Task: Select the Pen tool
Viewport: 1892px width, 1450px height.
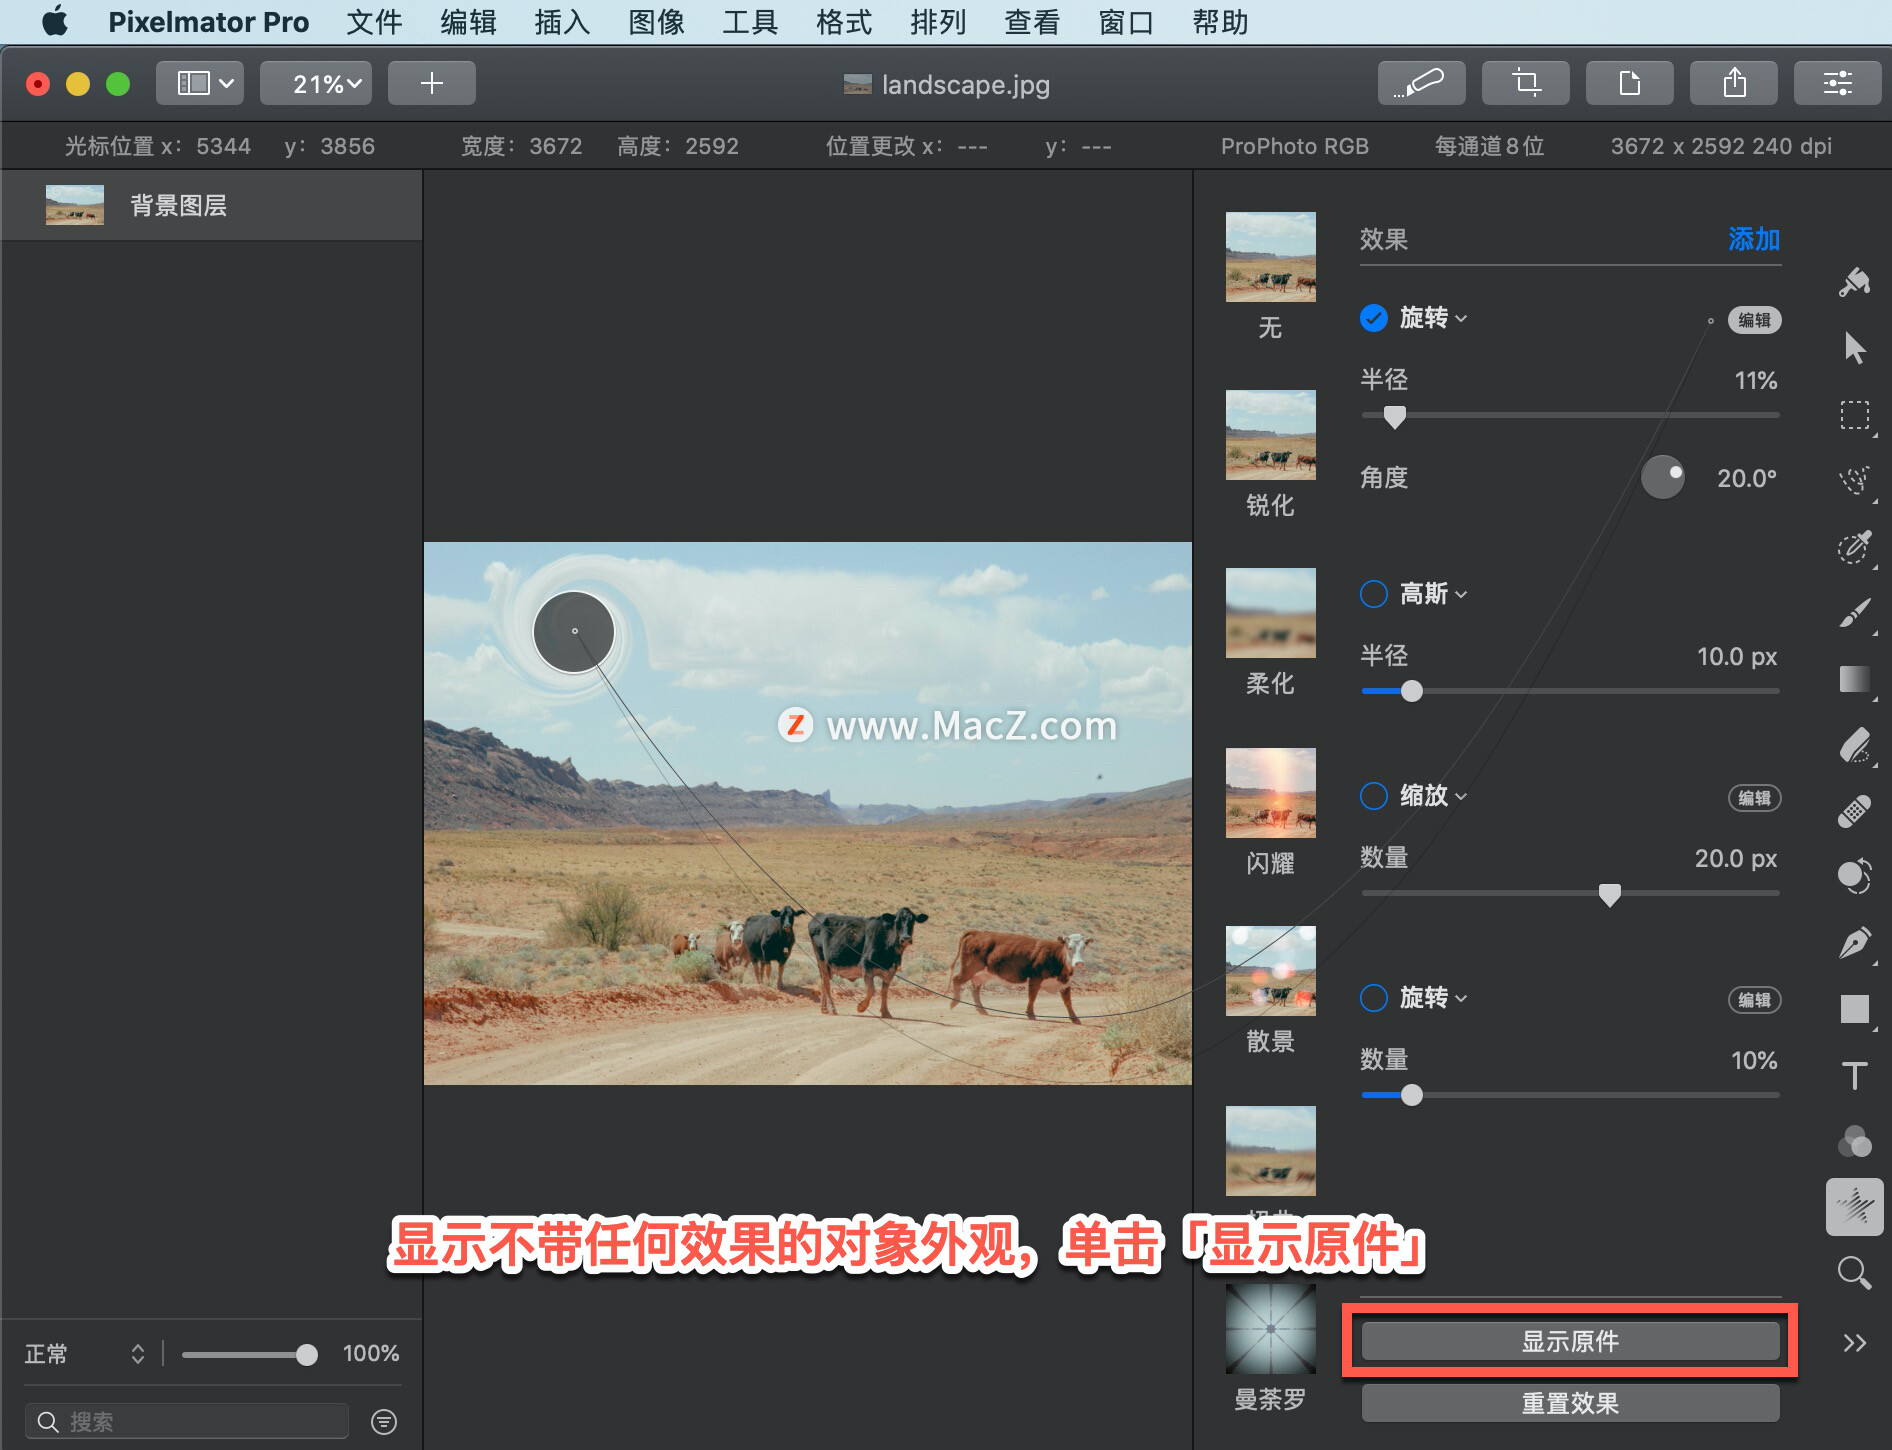Action: [x=1854, y=943]
